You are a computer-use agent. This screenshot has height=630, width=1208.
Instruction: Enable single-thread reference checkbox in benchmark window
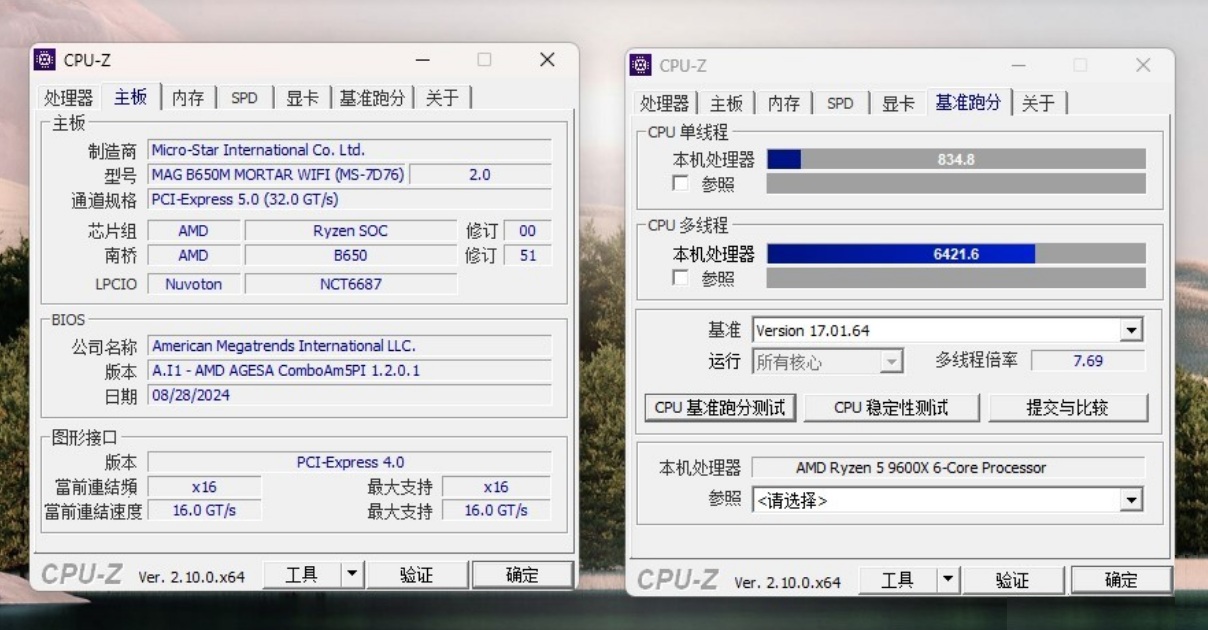[x=681, y=184]
